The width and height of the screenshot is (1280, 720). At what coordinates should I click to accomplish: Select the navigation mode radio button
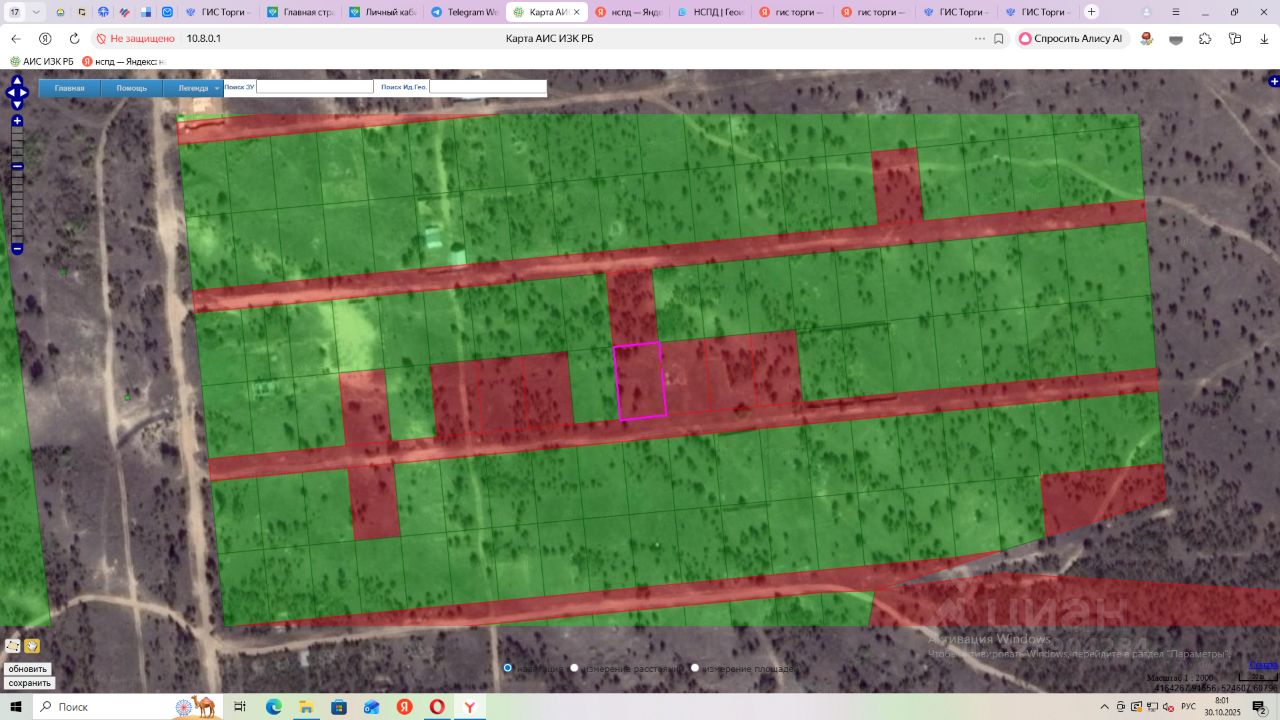507,668
